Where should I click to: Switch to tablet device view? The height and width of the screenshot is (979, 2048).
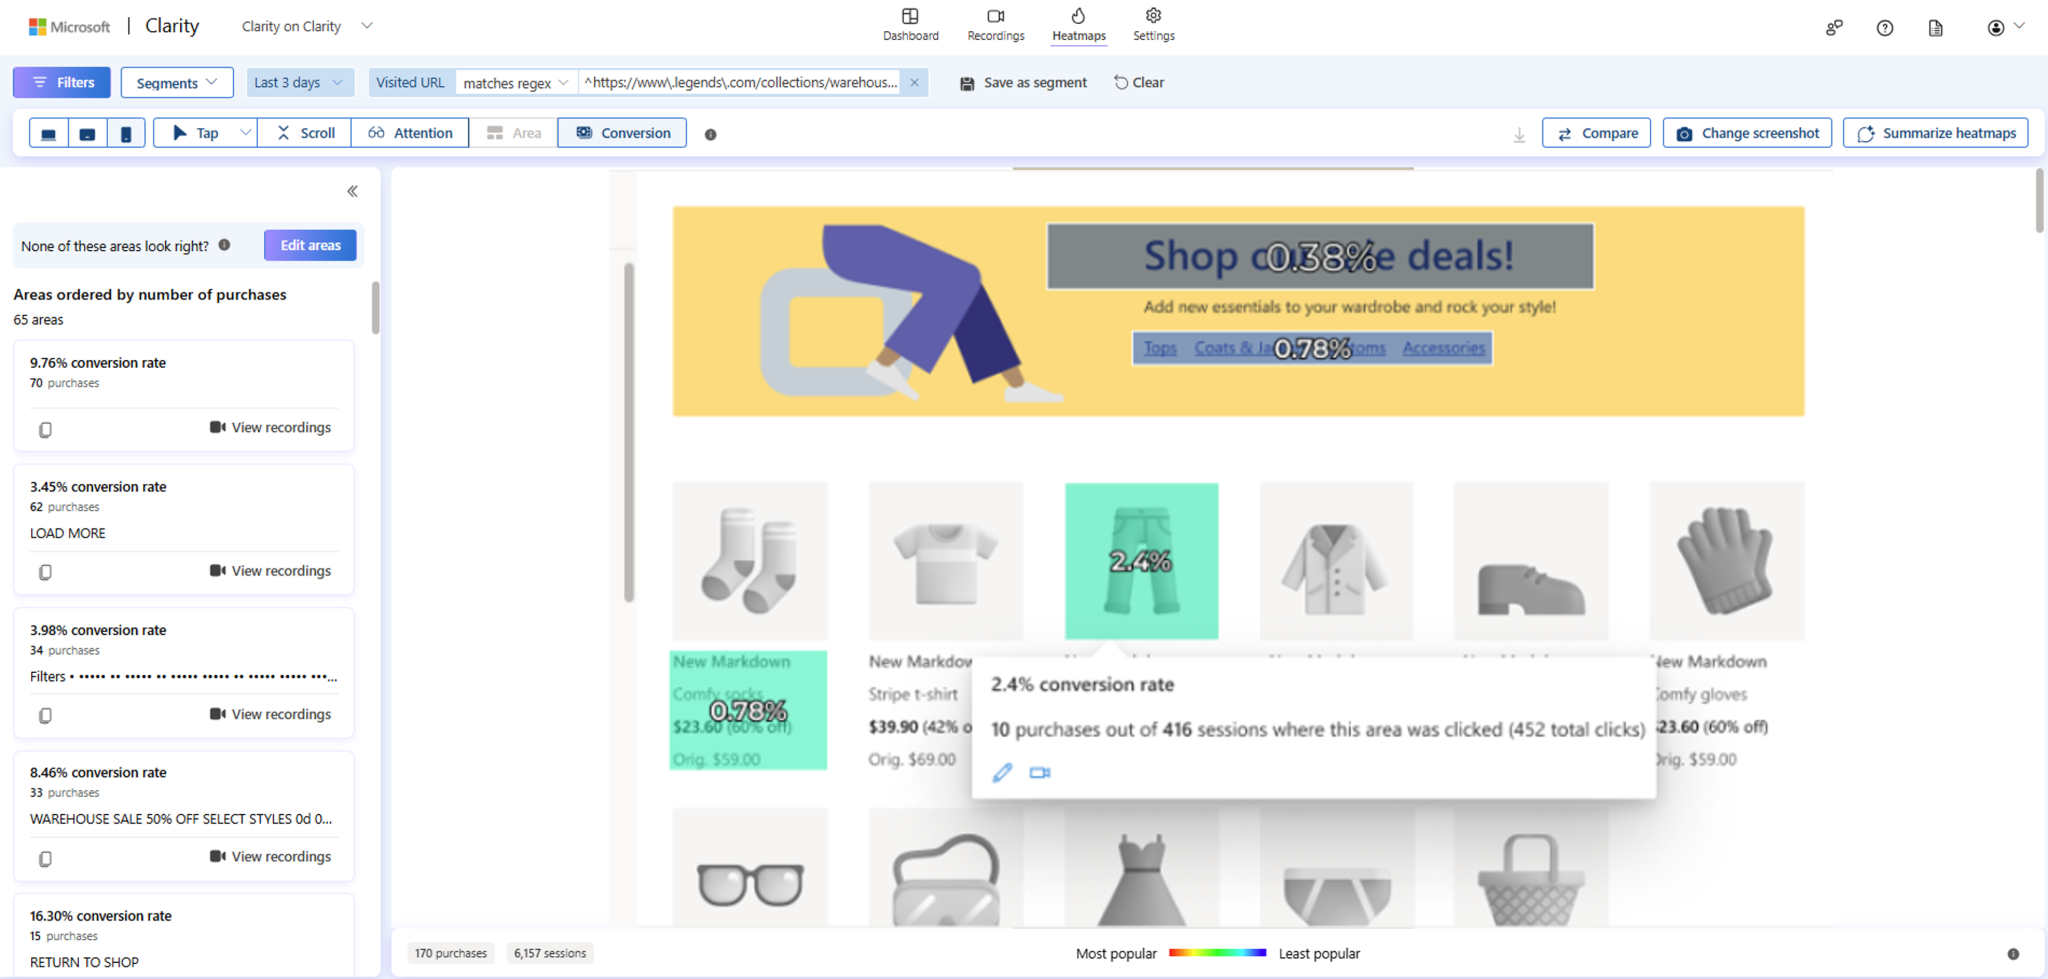(87, 132)
